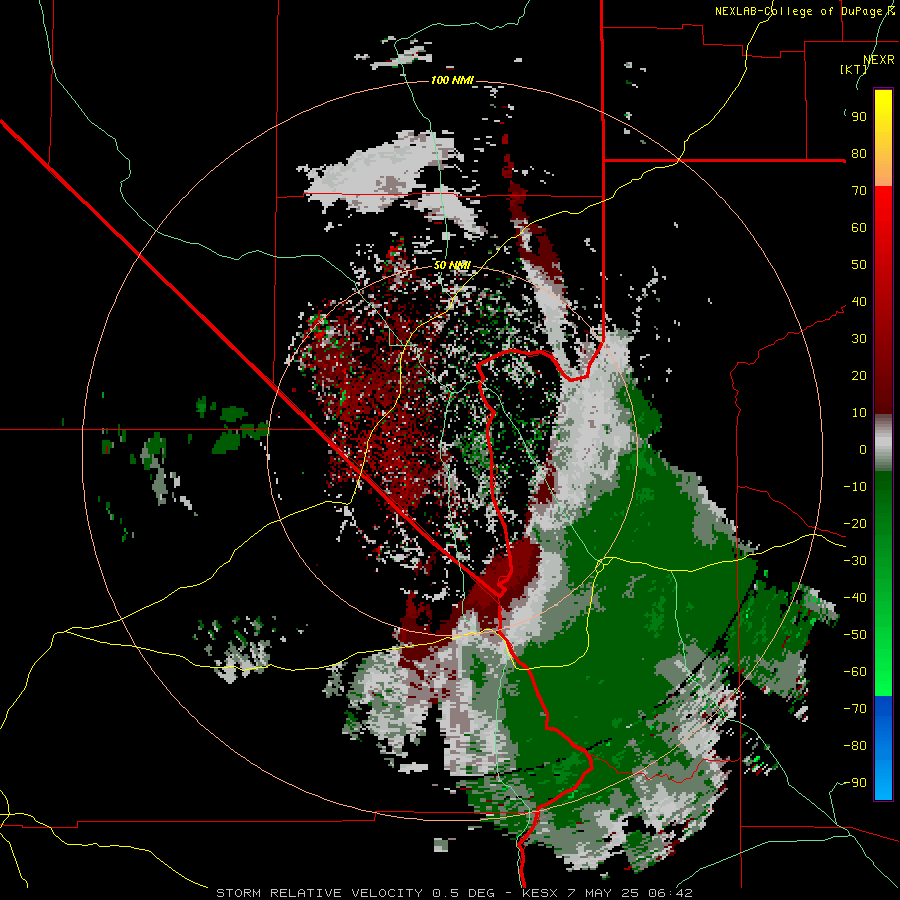Click the -90 value on the scale
Screen dimensions: 900x900
[x=855, y=783]
